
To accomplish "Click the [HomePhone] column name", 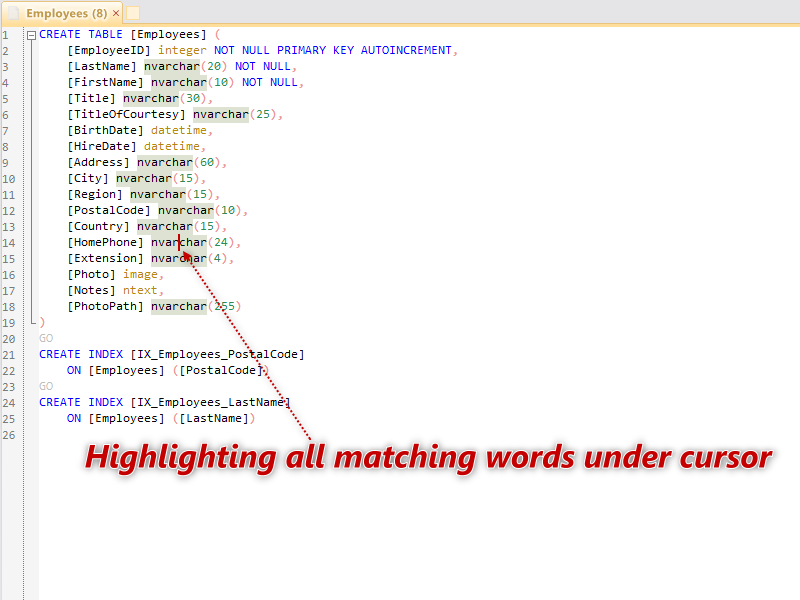I will [105, 242].
